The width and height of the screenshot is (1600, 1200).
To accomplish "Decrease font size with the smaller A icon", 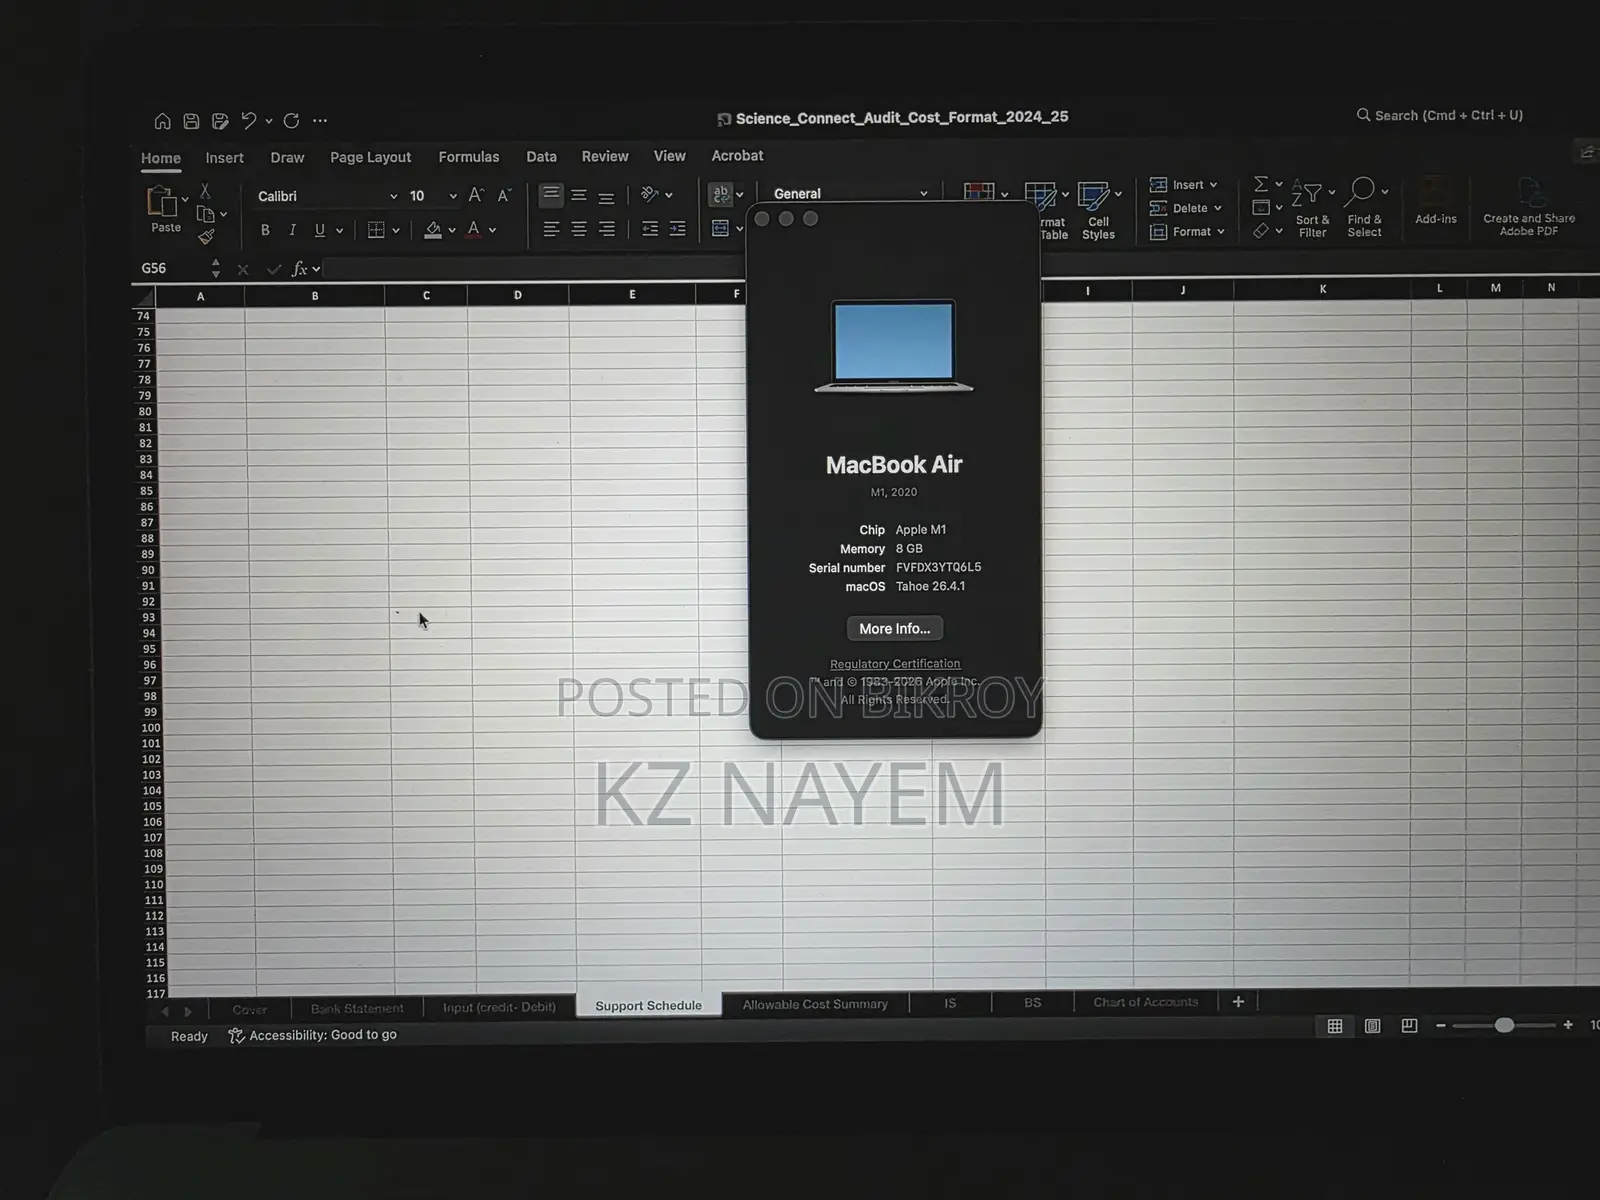I will pyautogui.click(x=504, y=195).
